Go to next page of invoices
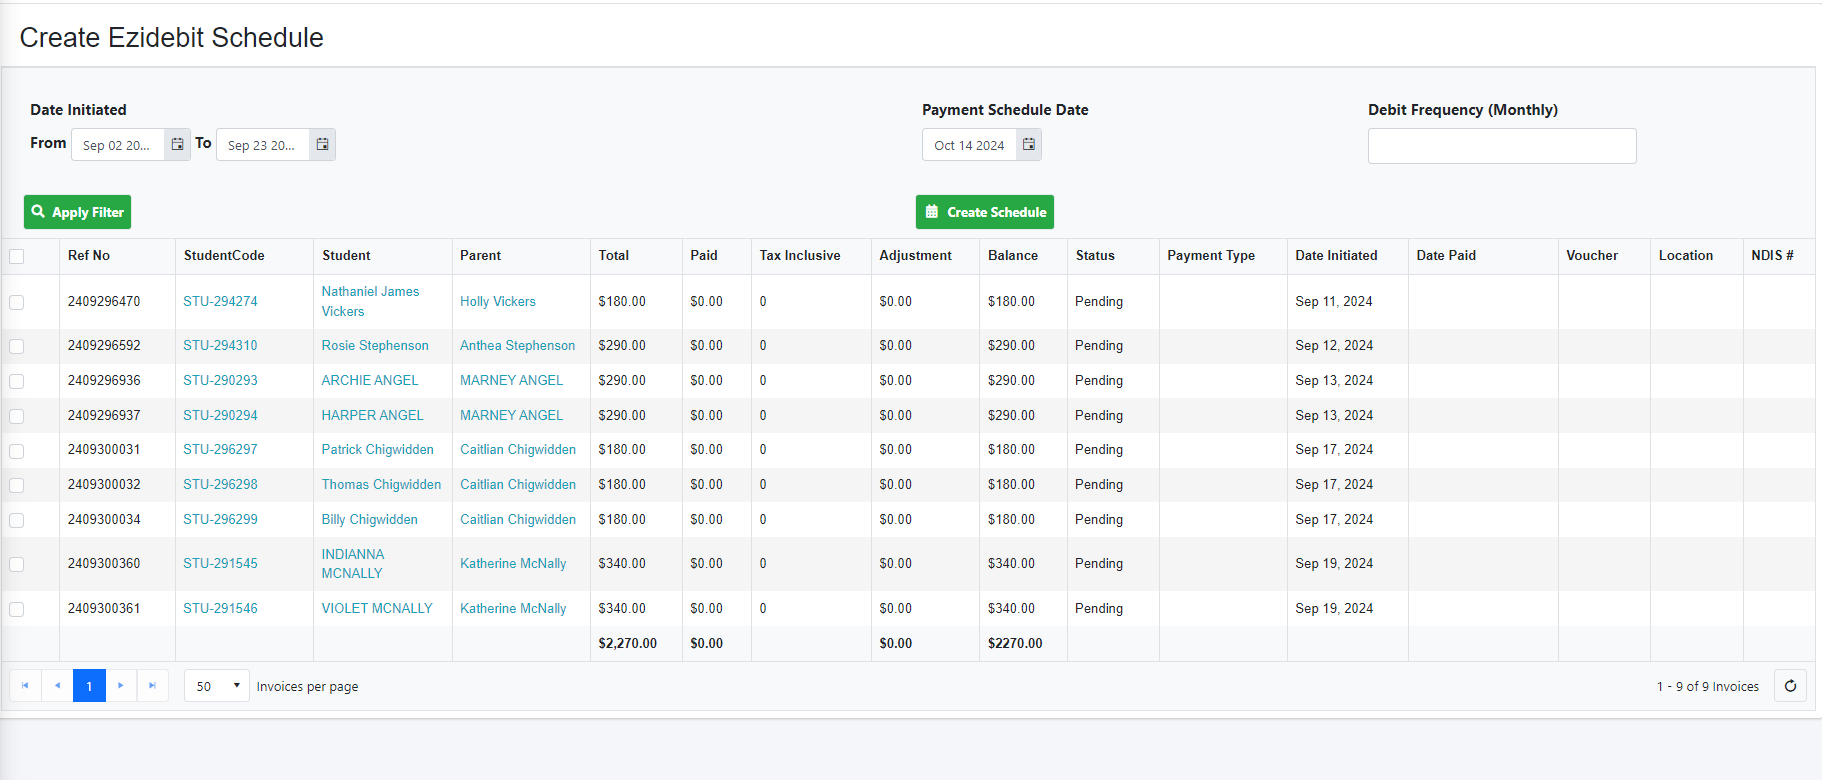Image resolution: width=1822 pixels, height=780 pixels. (121, 686)
